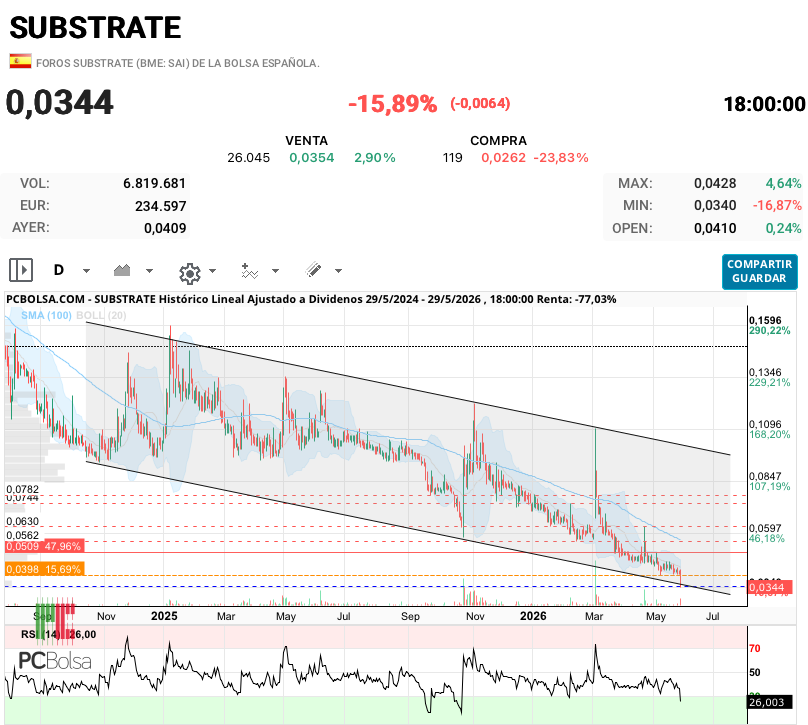Click the 2025 label on time axis
The height and width of the screenshot is (725, 808).
click(x=164, y=616)
